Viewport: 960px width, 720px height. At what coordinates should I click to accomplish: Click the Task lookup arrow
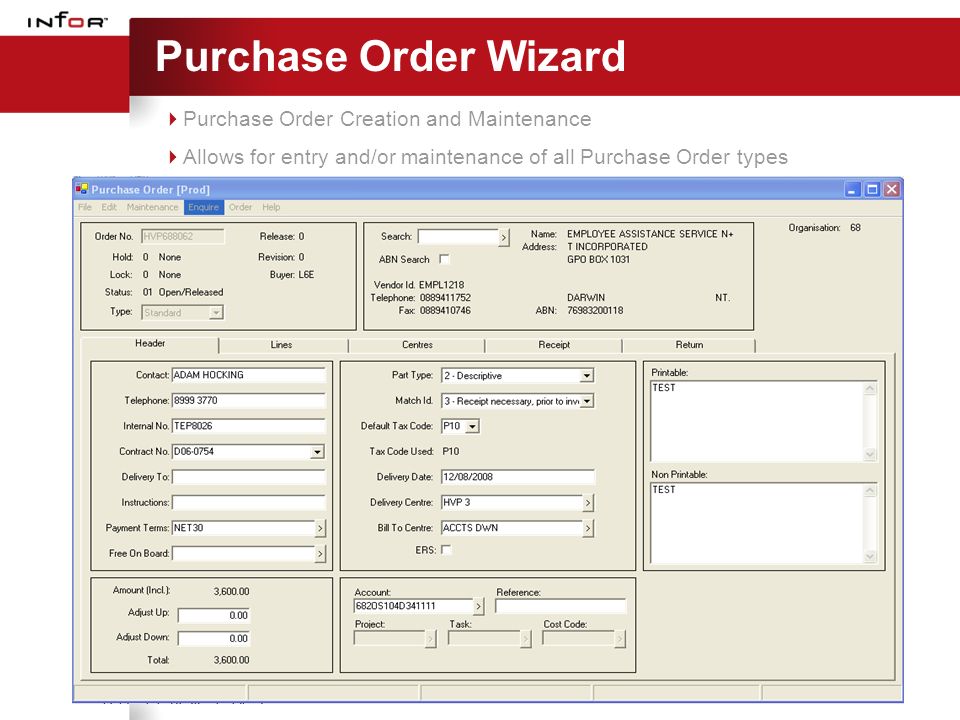click(x=526, y=639)
